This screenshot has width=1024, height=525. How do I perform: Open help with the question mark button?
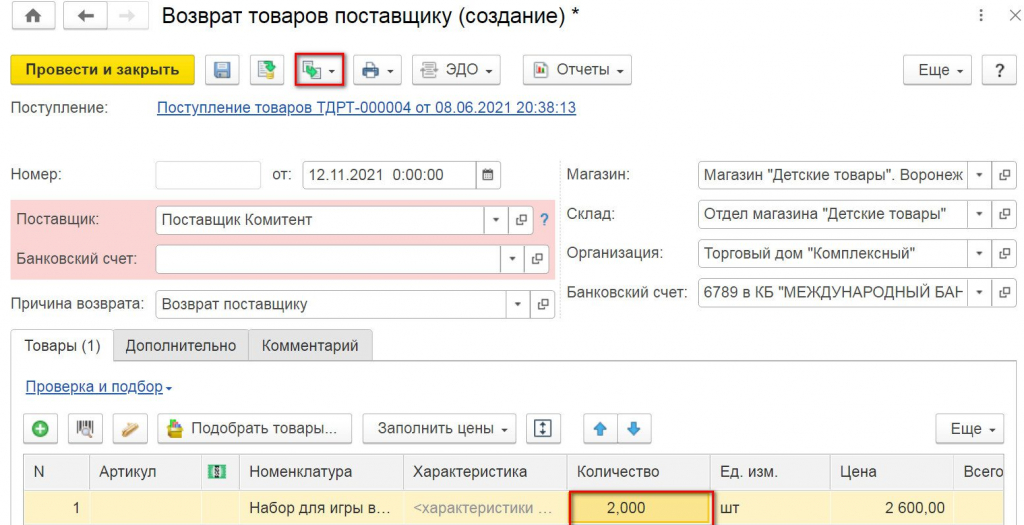click(999, 70)
